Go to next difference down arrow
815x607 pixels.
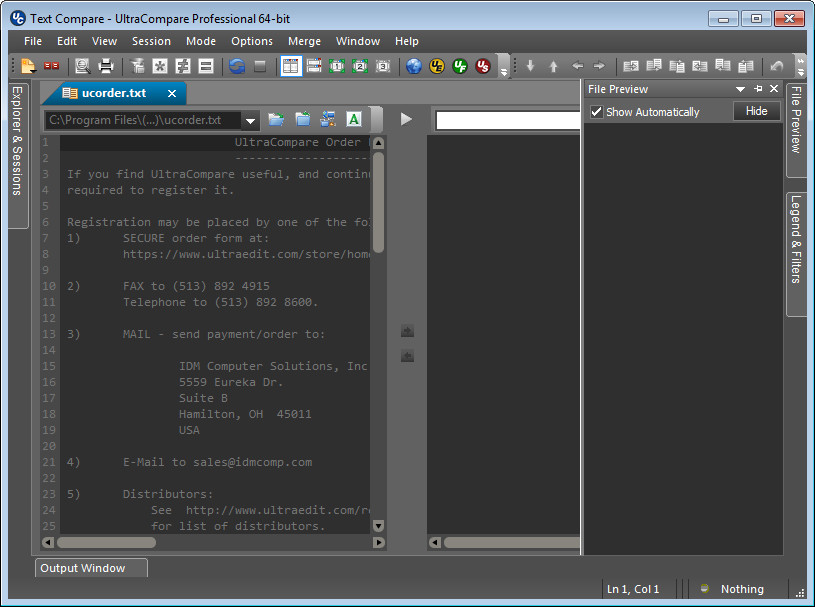point(530,66)
